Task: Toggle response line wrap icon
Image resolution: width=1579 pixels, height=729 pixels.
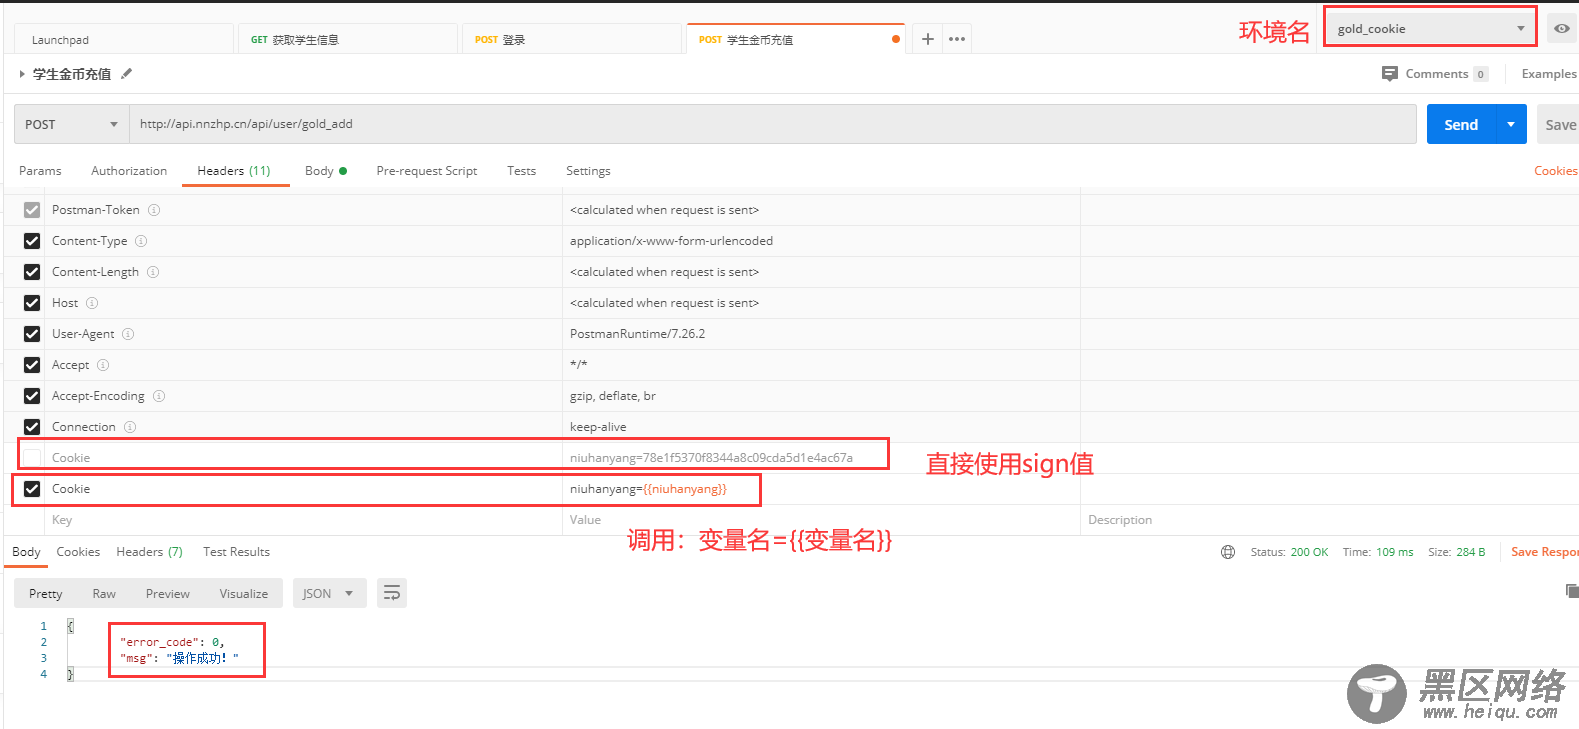Action: pos(392,593)
